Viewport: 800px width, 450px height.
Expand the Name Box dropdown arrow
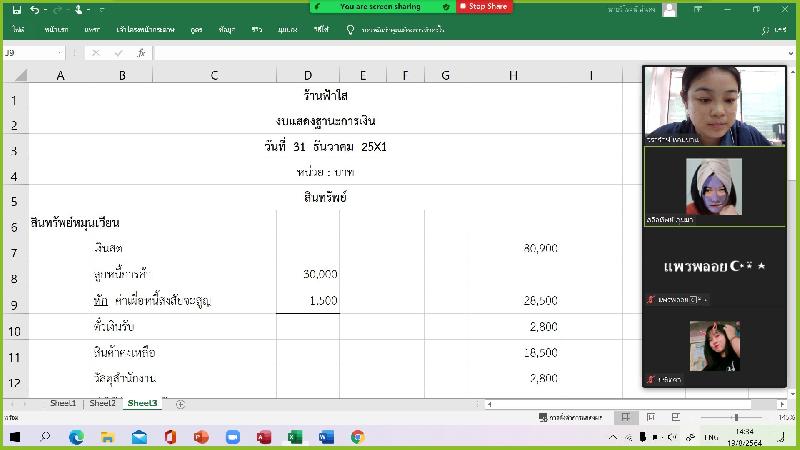[60, 53]
